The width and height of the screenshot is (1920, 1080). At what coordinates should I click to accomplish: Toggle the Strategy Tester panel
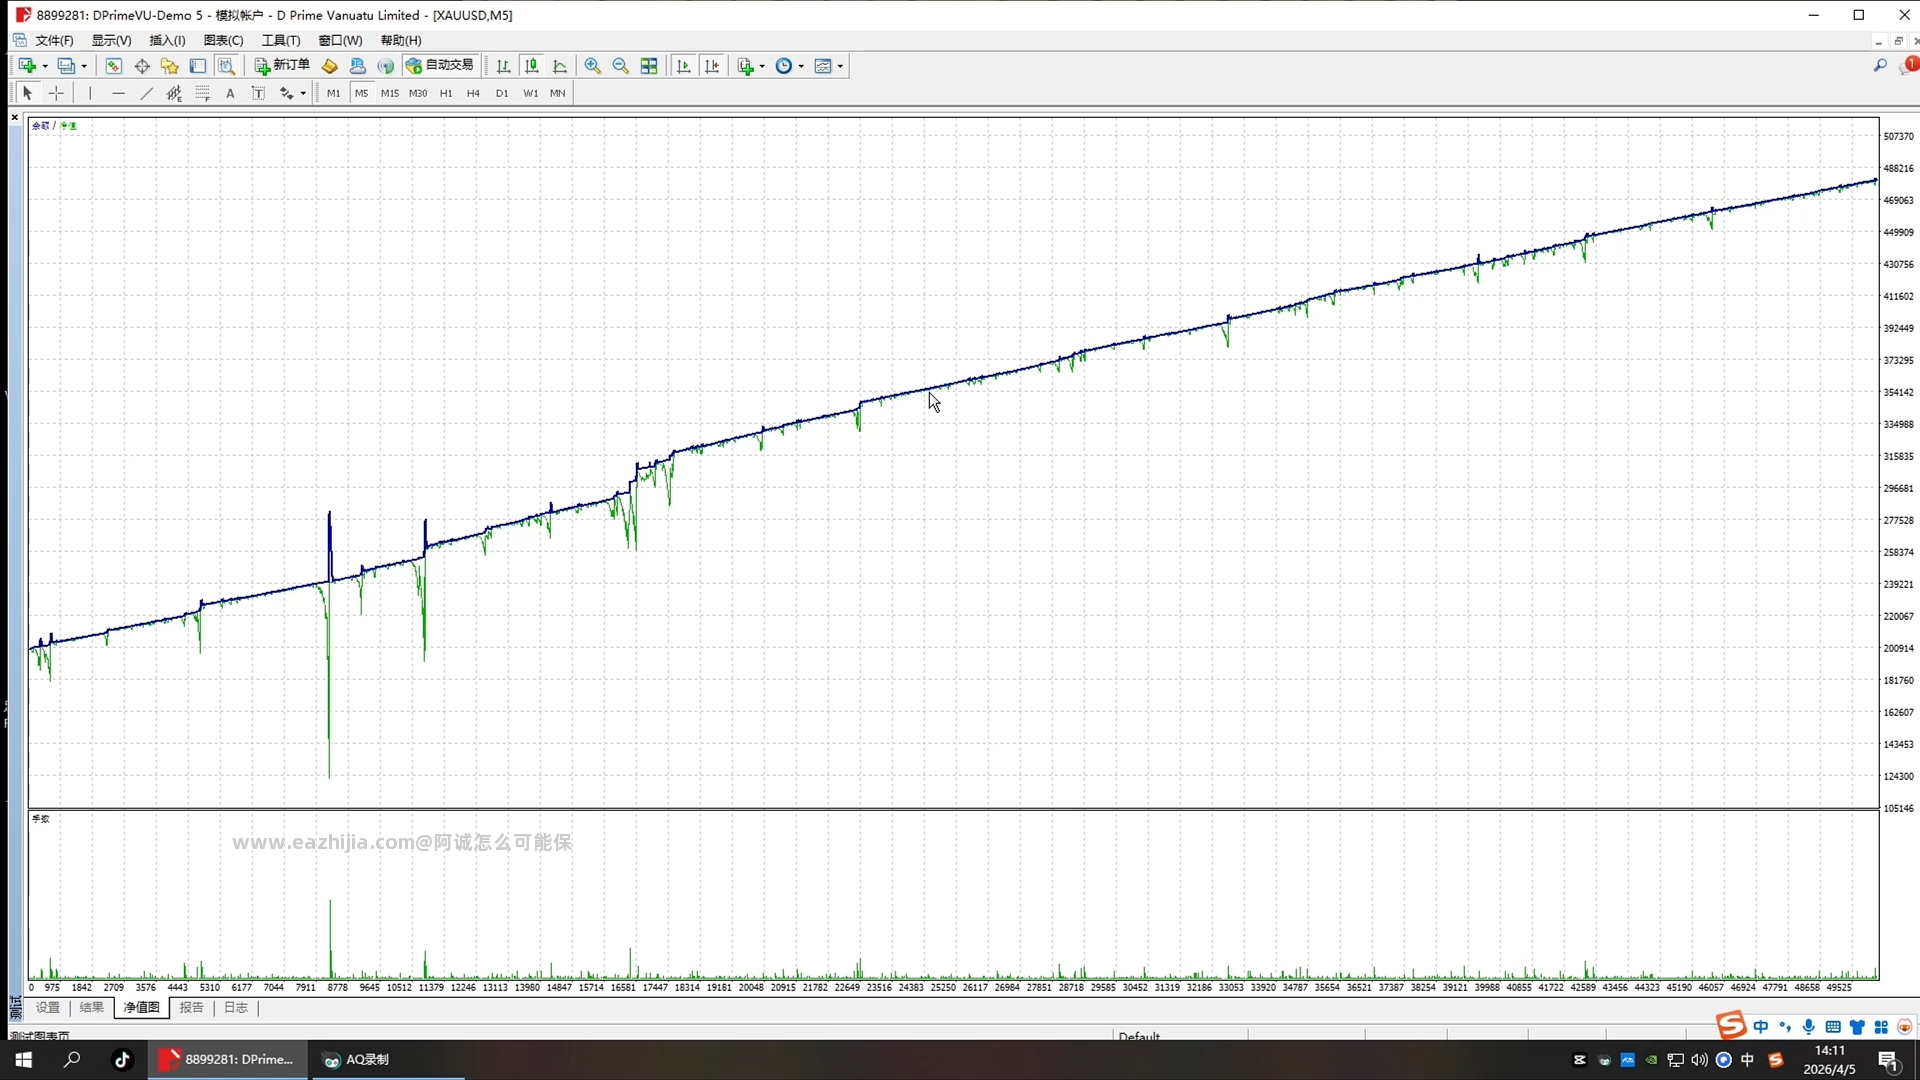[226, 66]
